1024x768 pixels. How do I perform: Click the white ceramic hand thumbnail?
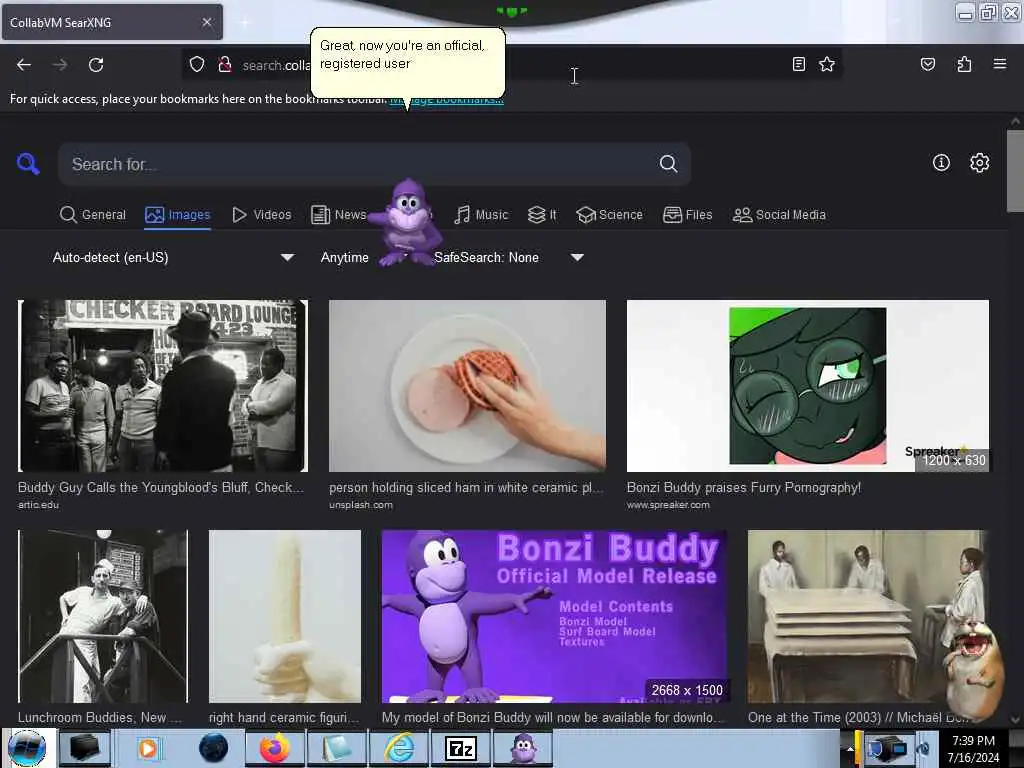coord(285,616)
